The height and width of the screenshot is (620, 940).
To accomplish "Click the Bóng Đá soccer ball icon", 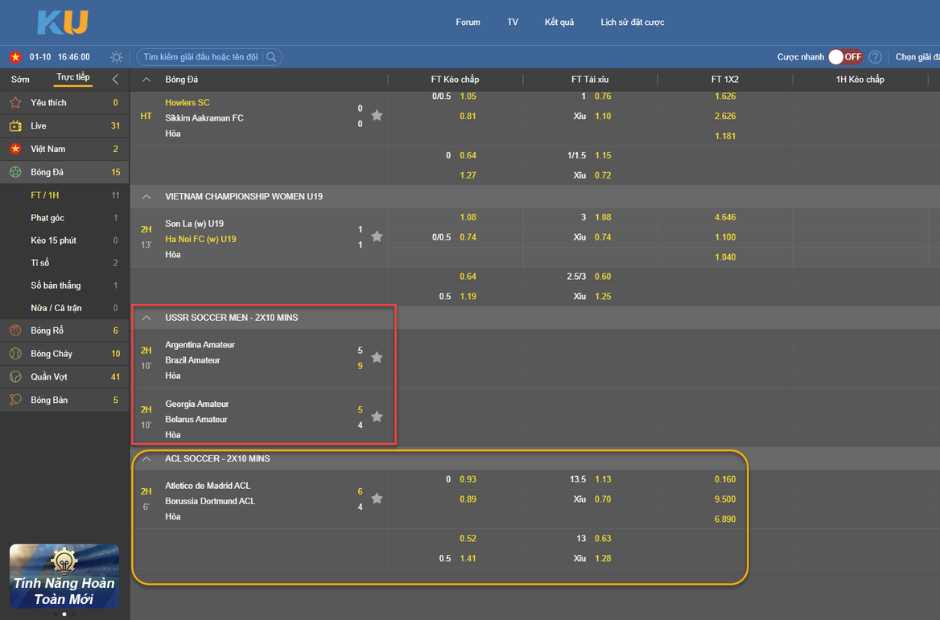I will (16, 172).
